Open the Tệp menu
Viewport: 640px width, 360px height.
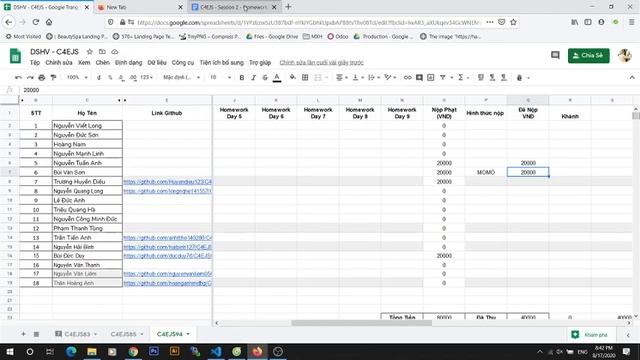coord(35,62)
